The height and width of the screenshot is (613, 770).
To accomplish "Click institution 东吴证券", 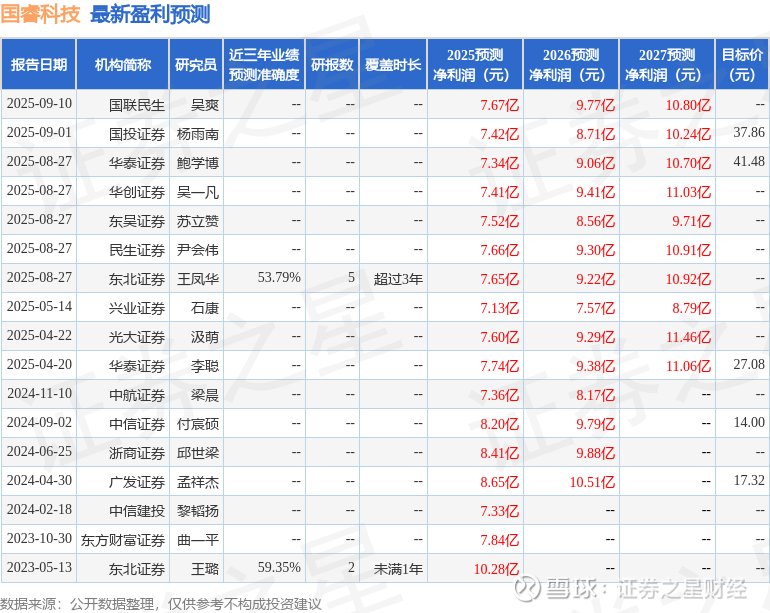I will (x=137, y=221).
